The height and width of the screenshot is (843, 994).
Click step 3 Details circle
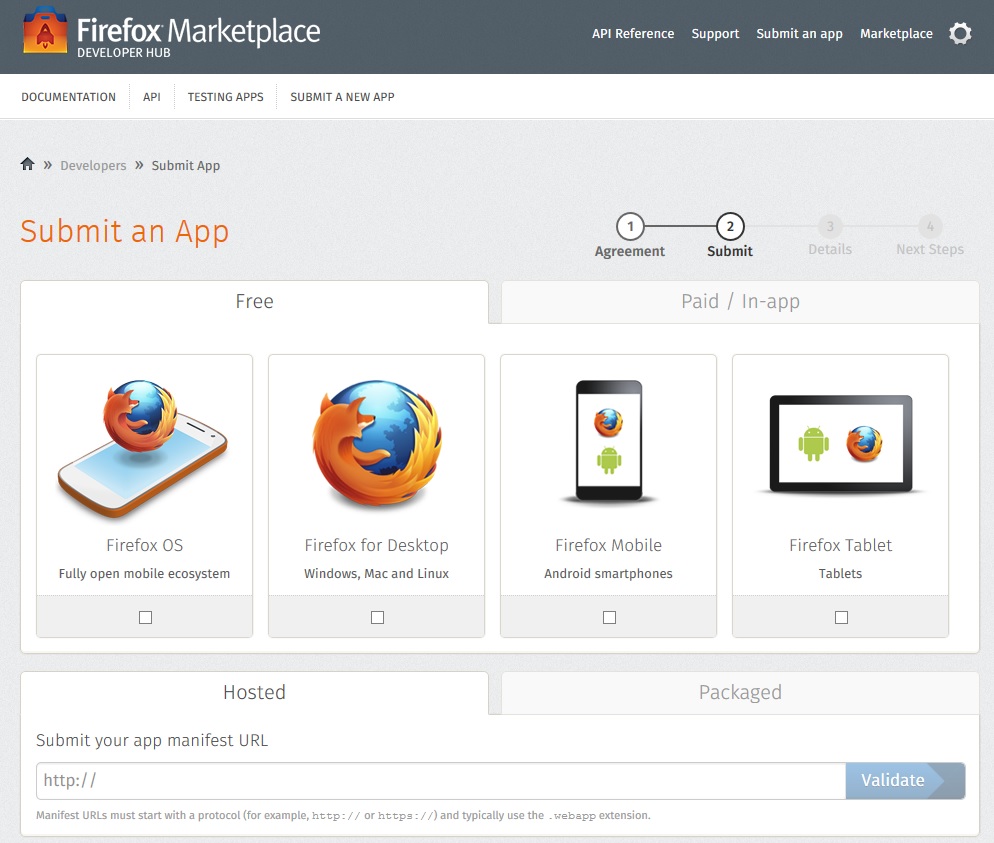click(830, 226)
